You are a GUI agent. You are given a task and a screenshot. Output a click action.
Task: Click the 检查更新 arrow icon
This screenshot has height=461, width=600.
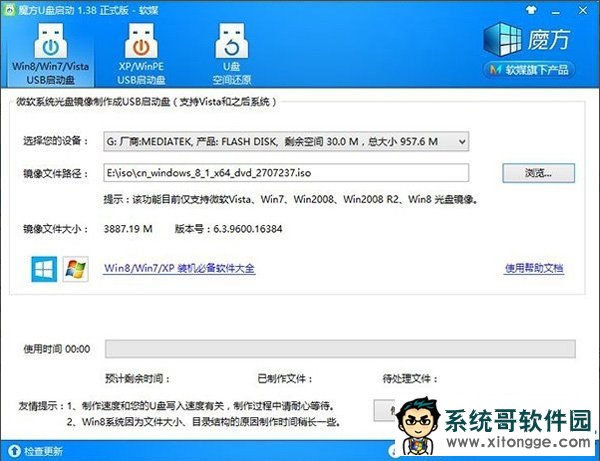(x=14, y=451)
